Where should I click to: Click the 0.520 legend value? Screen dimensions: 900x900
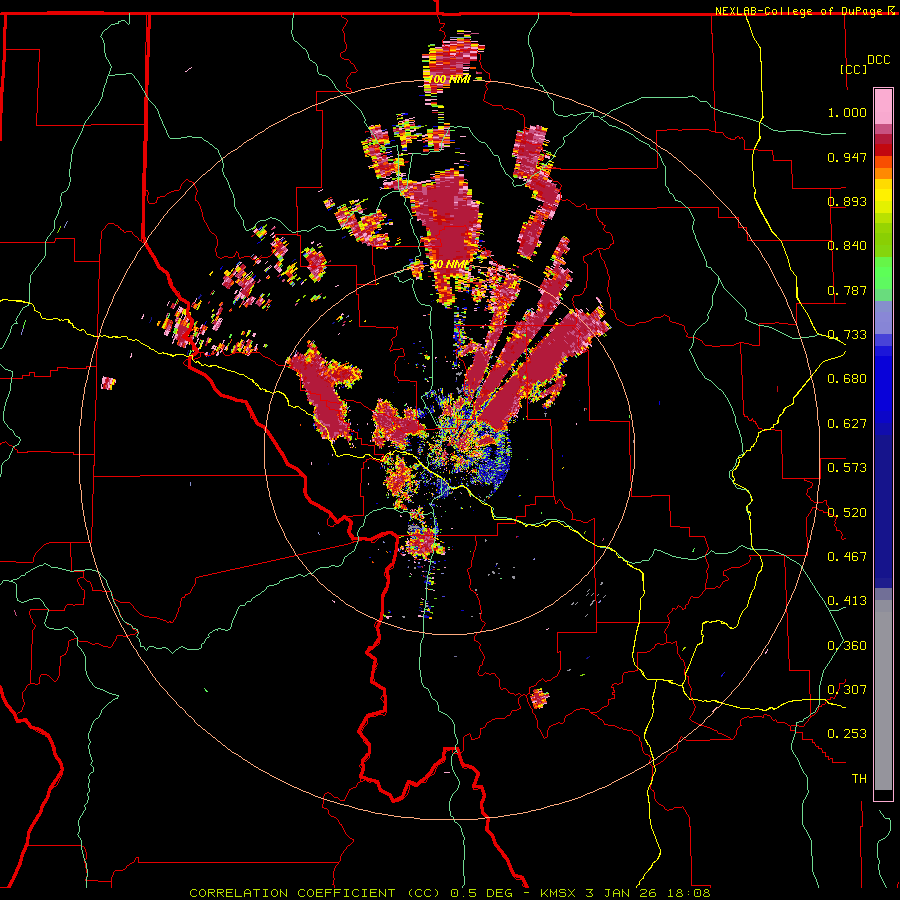point(847,512)
